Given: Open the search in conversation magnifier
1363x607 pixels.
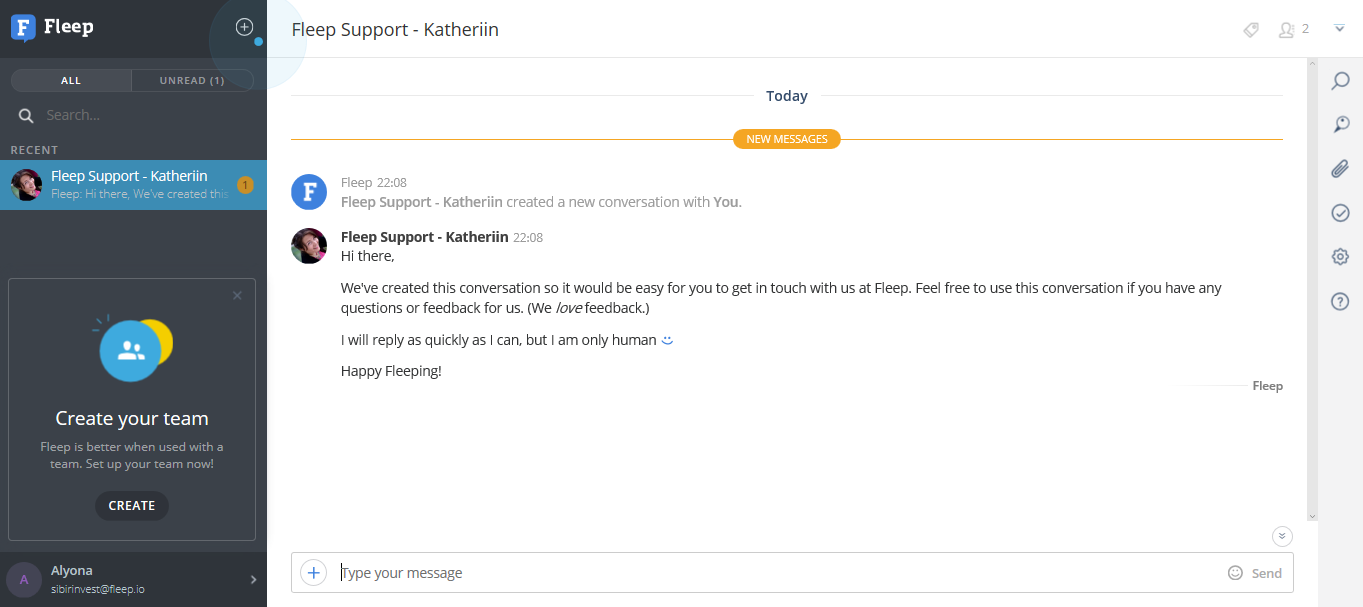Looking at the screenshot, I should pyautogui.click(x=1340, y=81).
